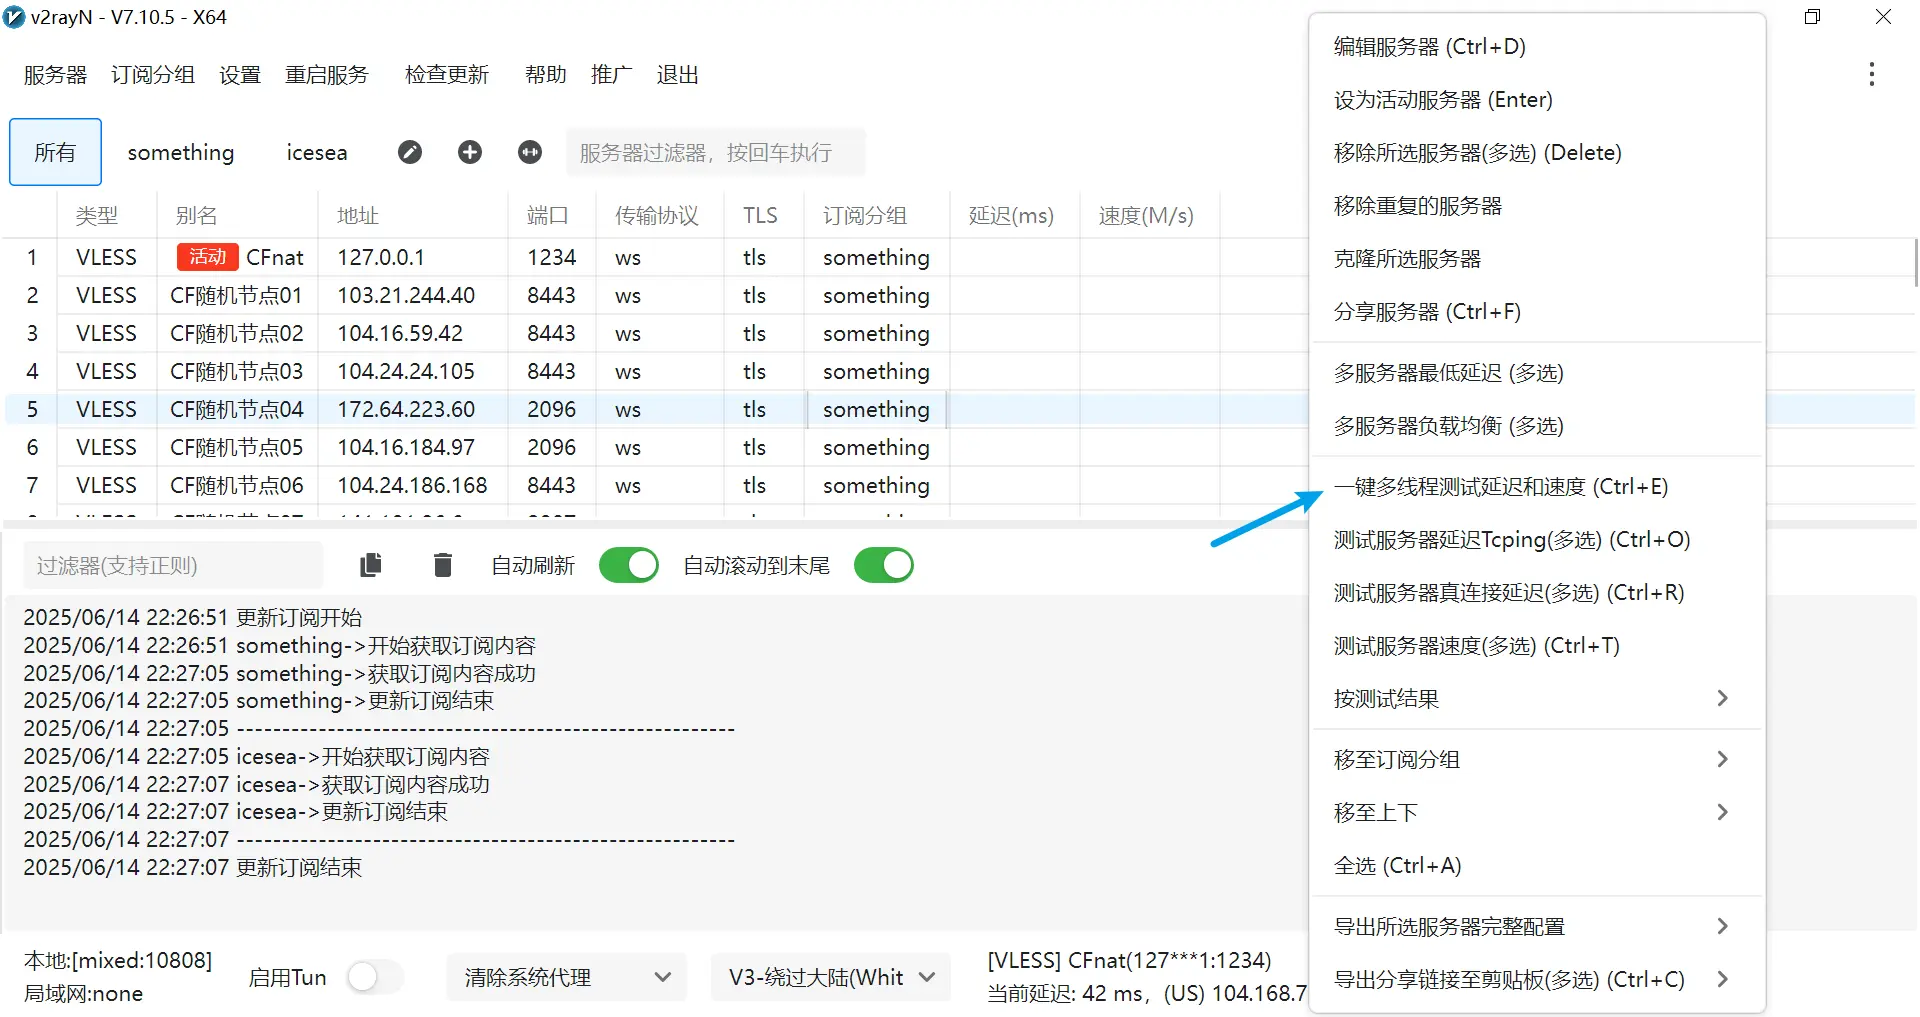Viewport: 1920px width, 1017px height.
Task: Clear the log with the trash icon
Action: click(x=443, y=565)
